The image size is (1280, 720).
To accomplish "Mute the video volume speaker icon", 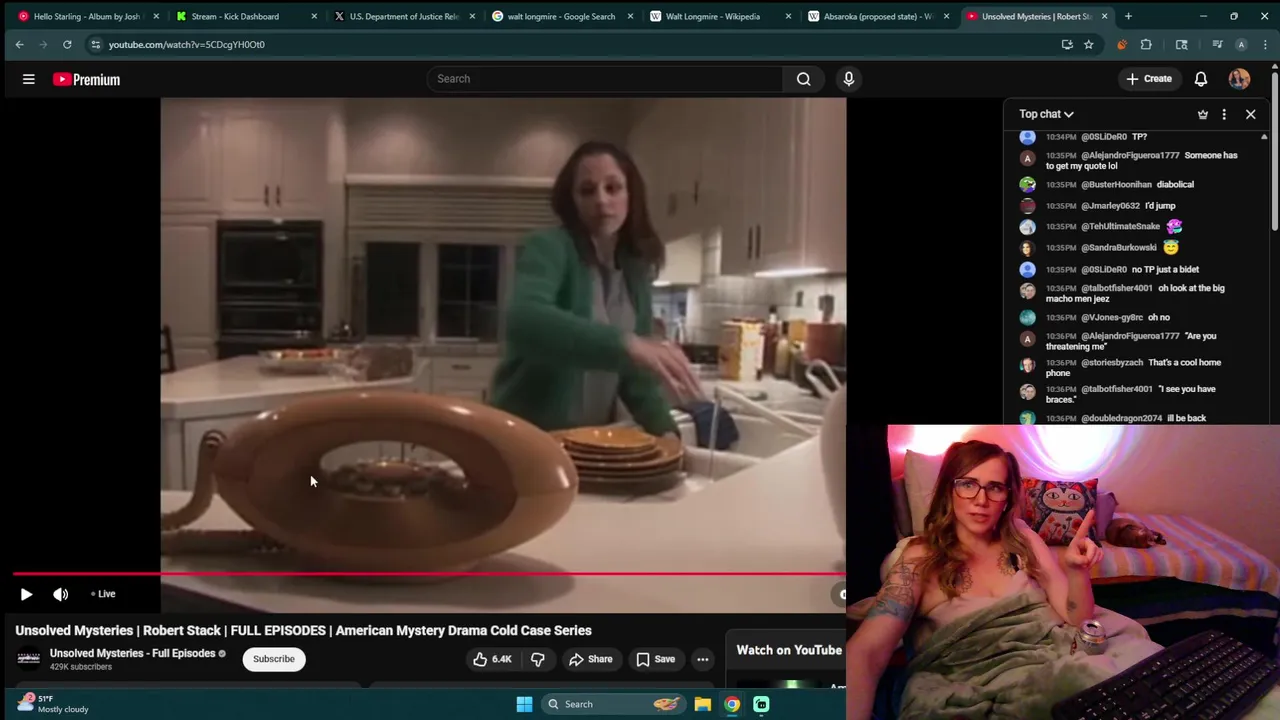I will click(x=61, y=594).
